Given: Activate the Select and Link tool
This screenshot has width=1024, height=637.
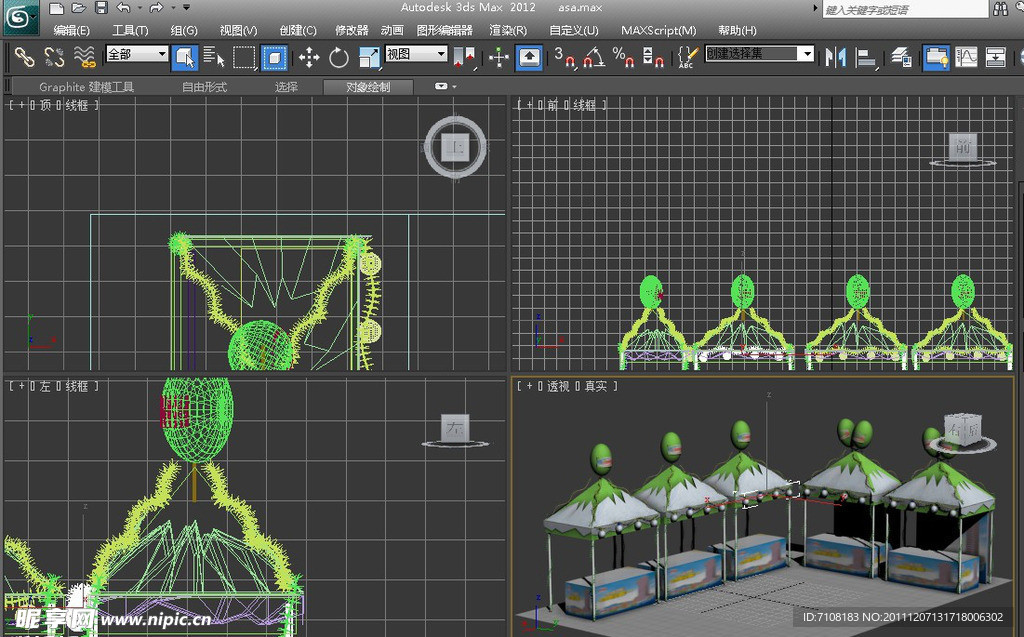Looking at the screenshot, I should [x=24, y=57].
